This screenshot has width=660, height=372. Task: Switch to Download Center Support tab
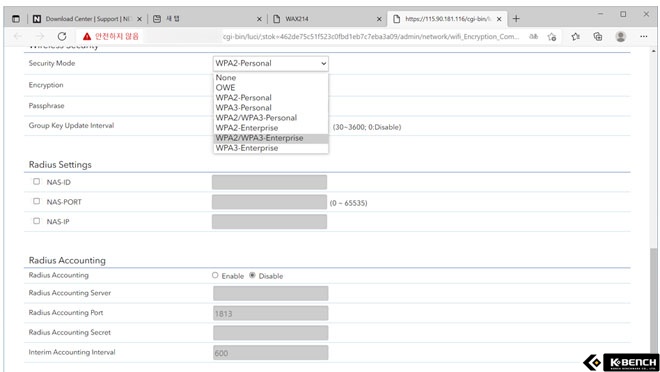(x=88, y=19)
